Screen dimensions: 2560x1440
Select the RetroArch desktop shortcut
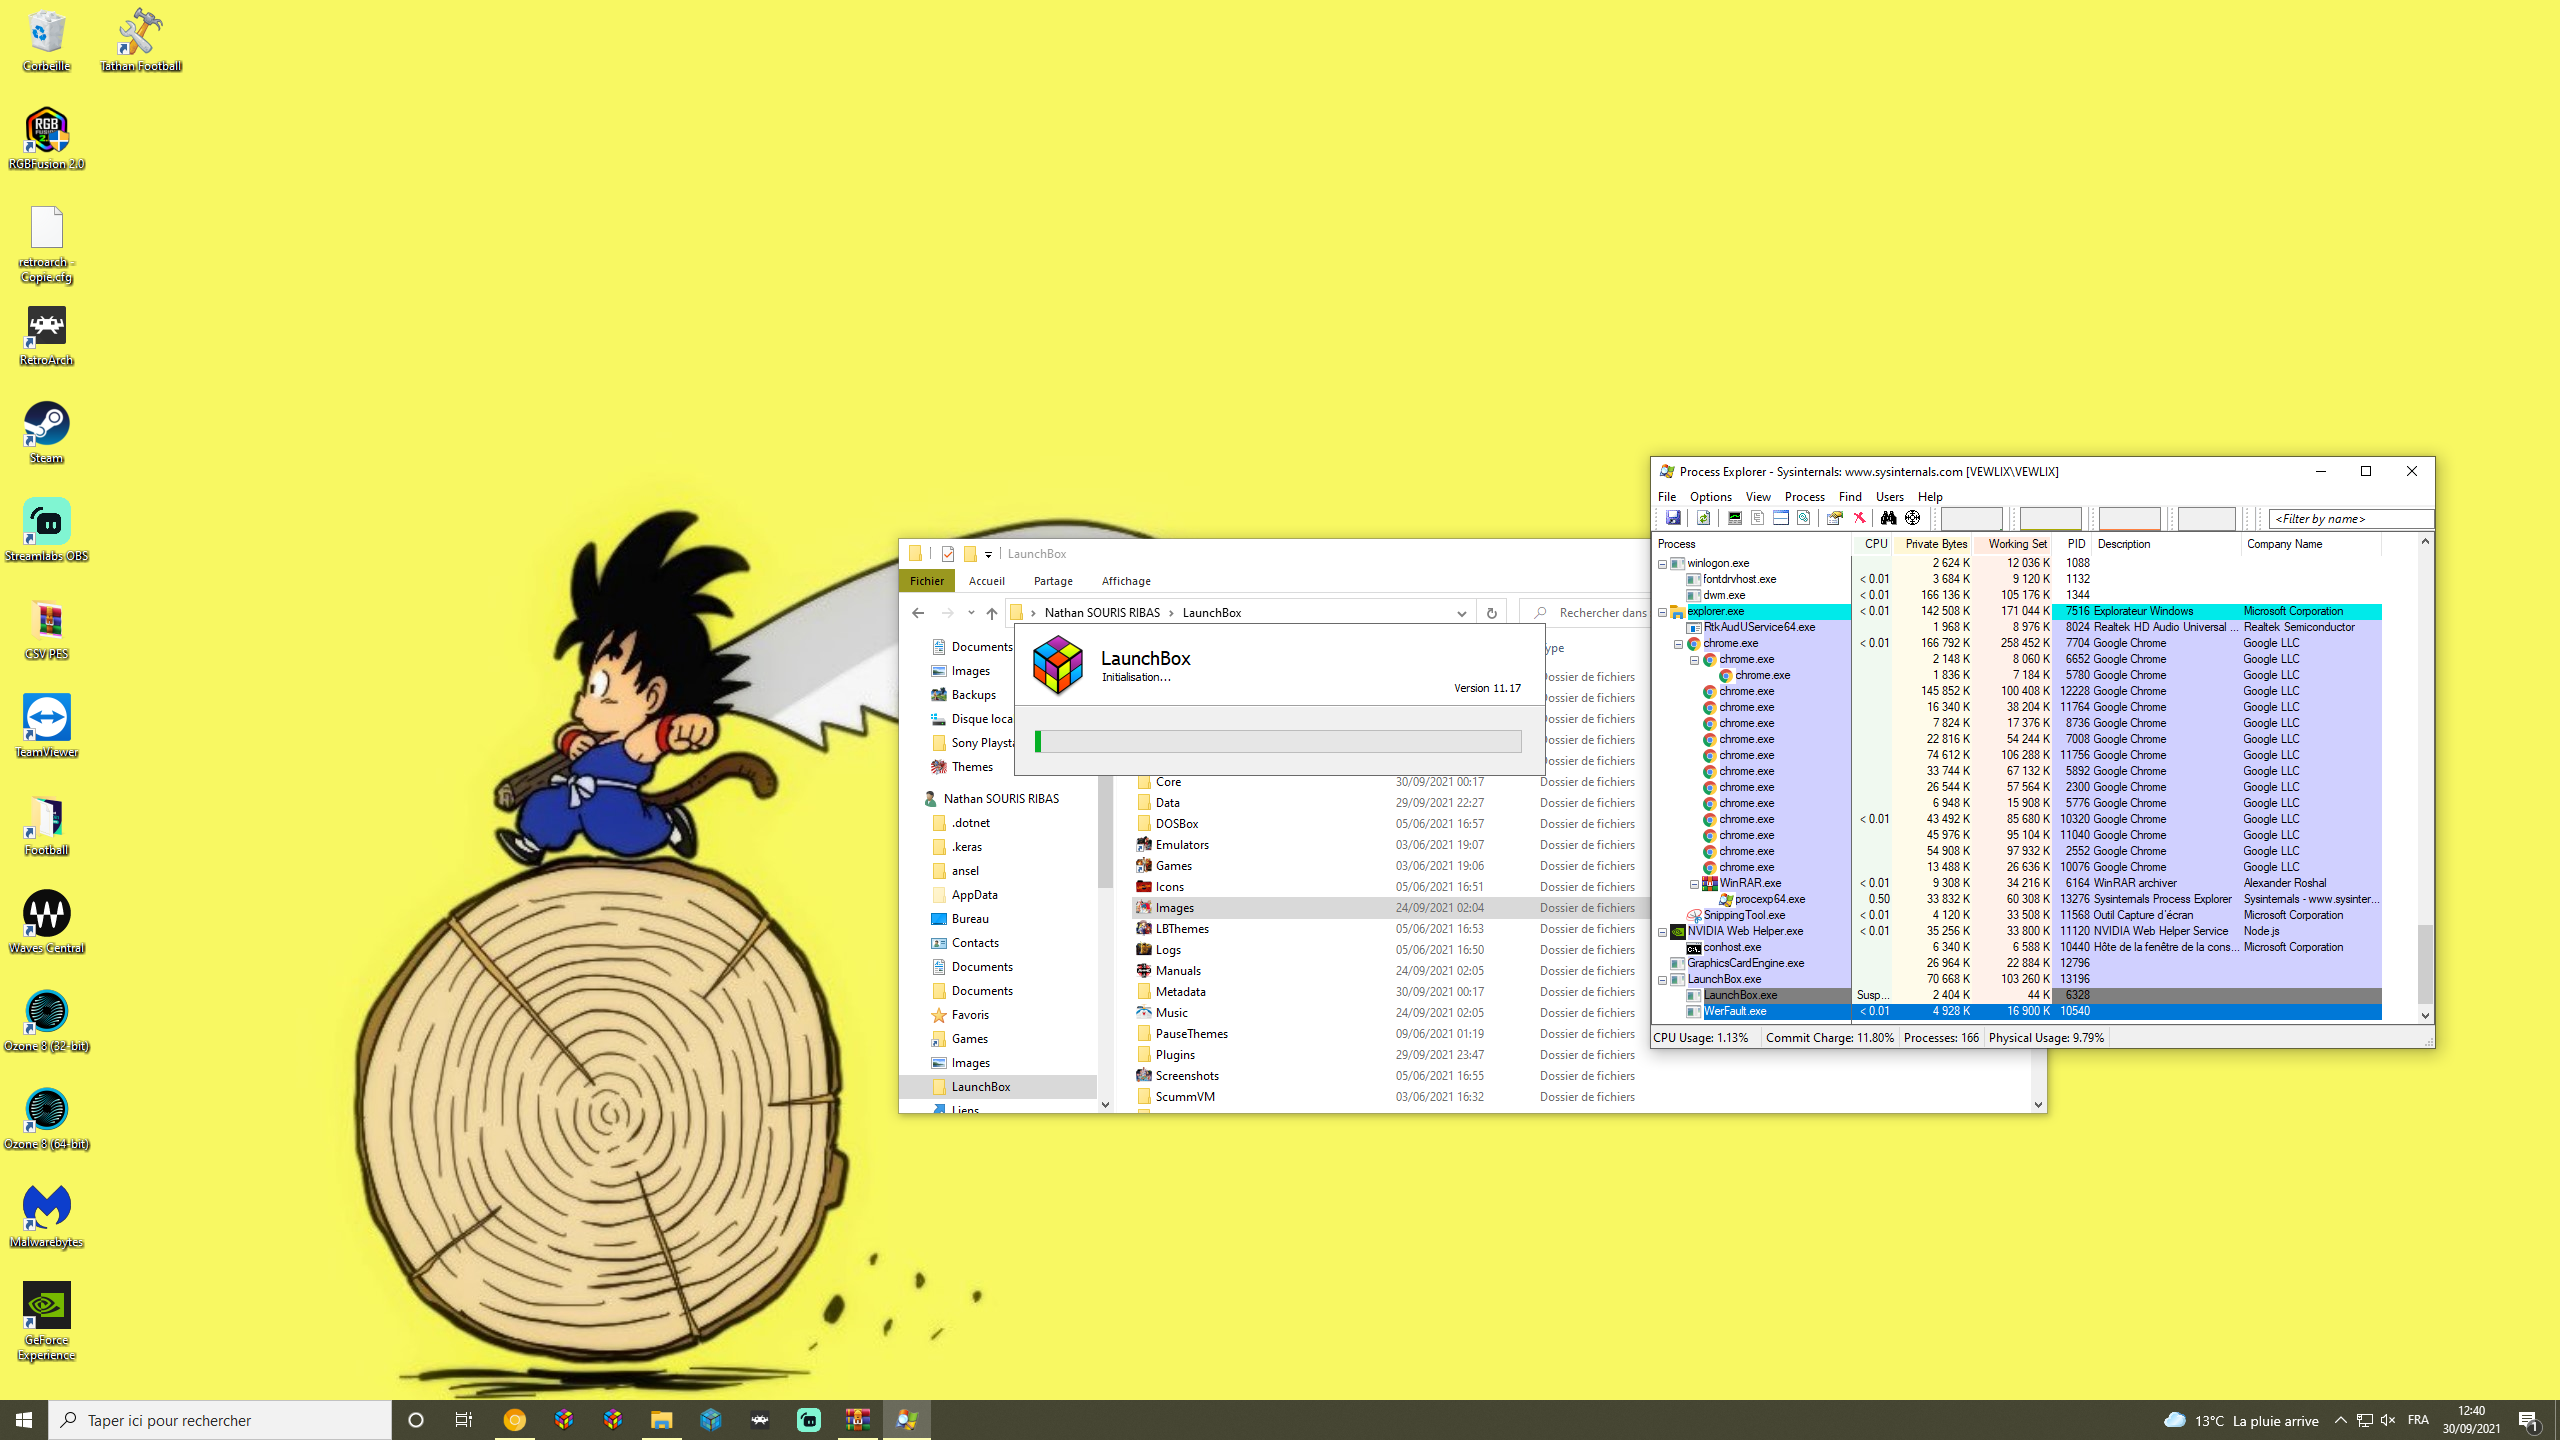[x=46, y=336]
